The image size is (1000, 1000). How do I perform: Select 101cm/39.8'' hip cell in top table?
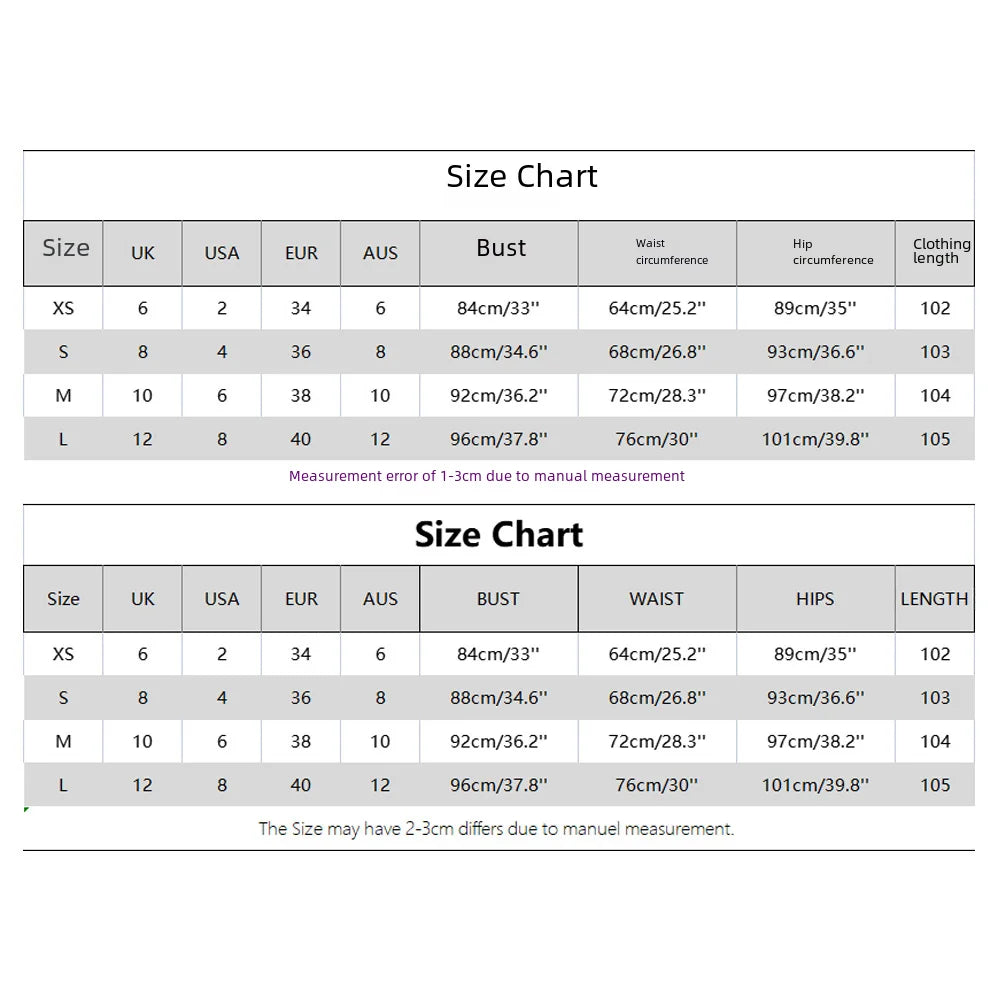click(x=815, y=439)
